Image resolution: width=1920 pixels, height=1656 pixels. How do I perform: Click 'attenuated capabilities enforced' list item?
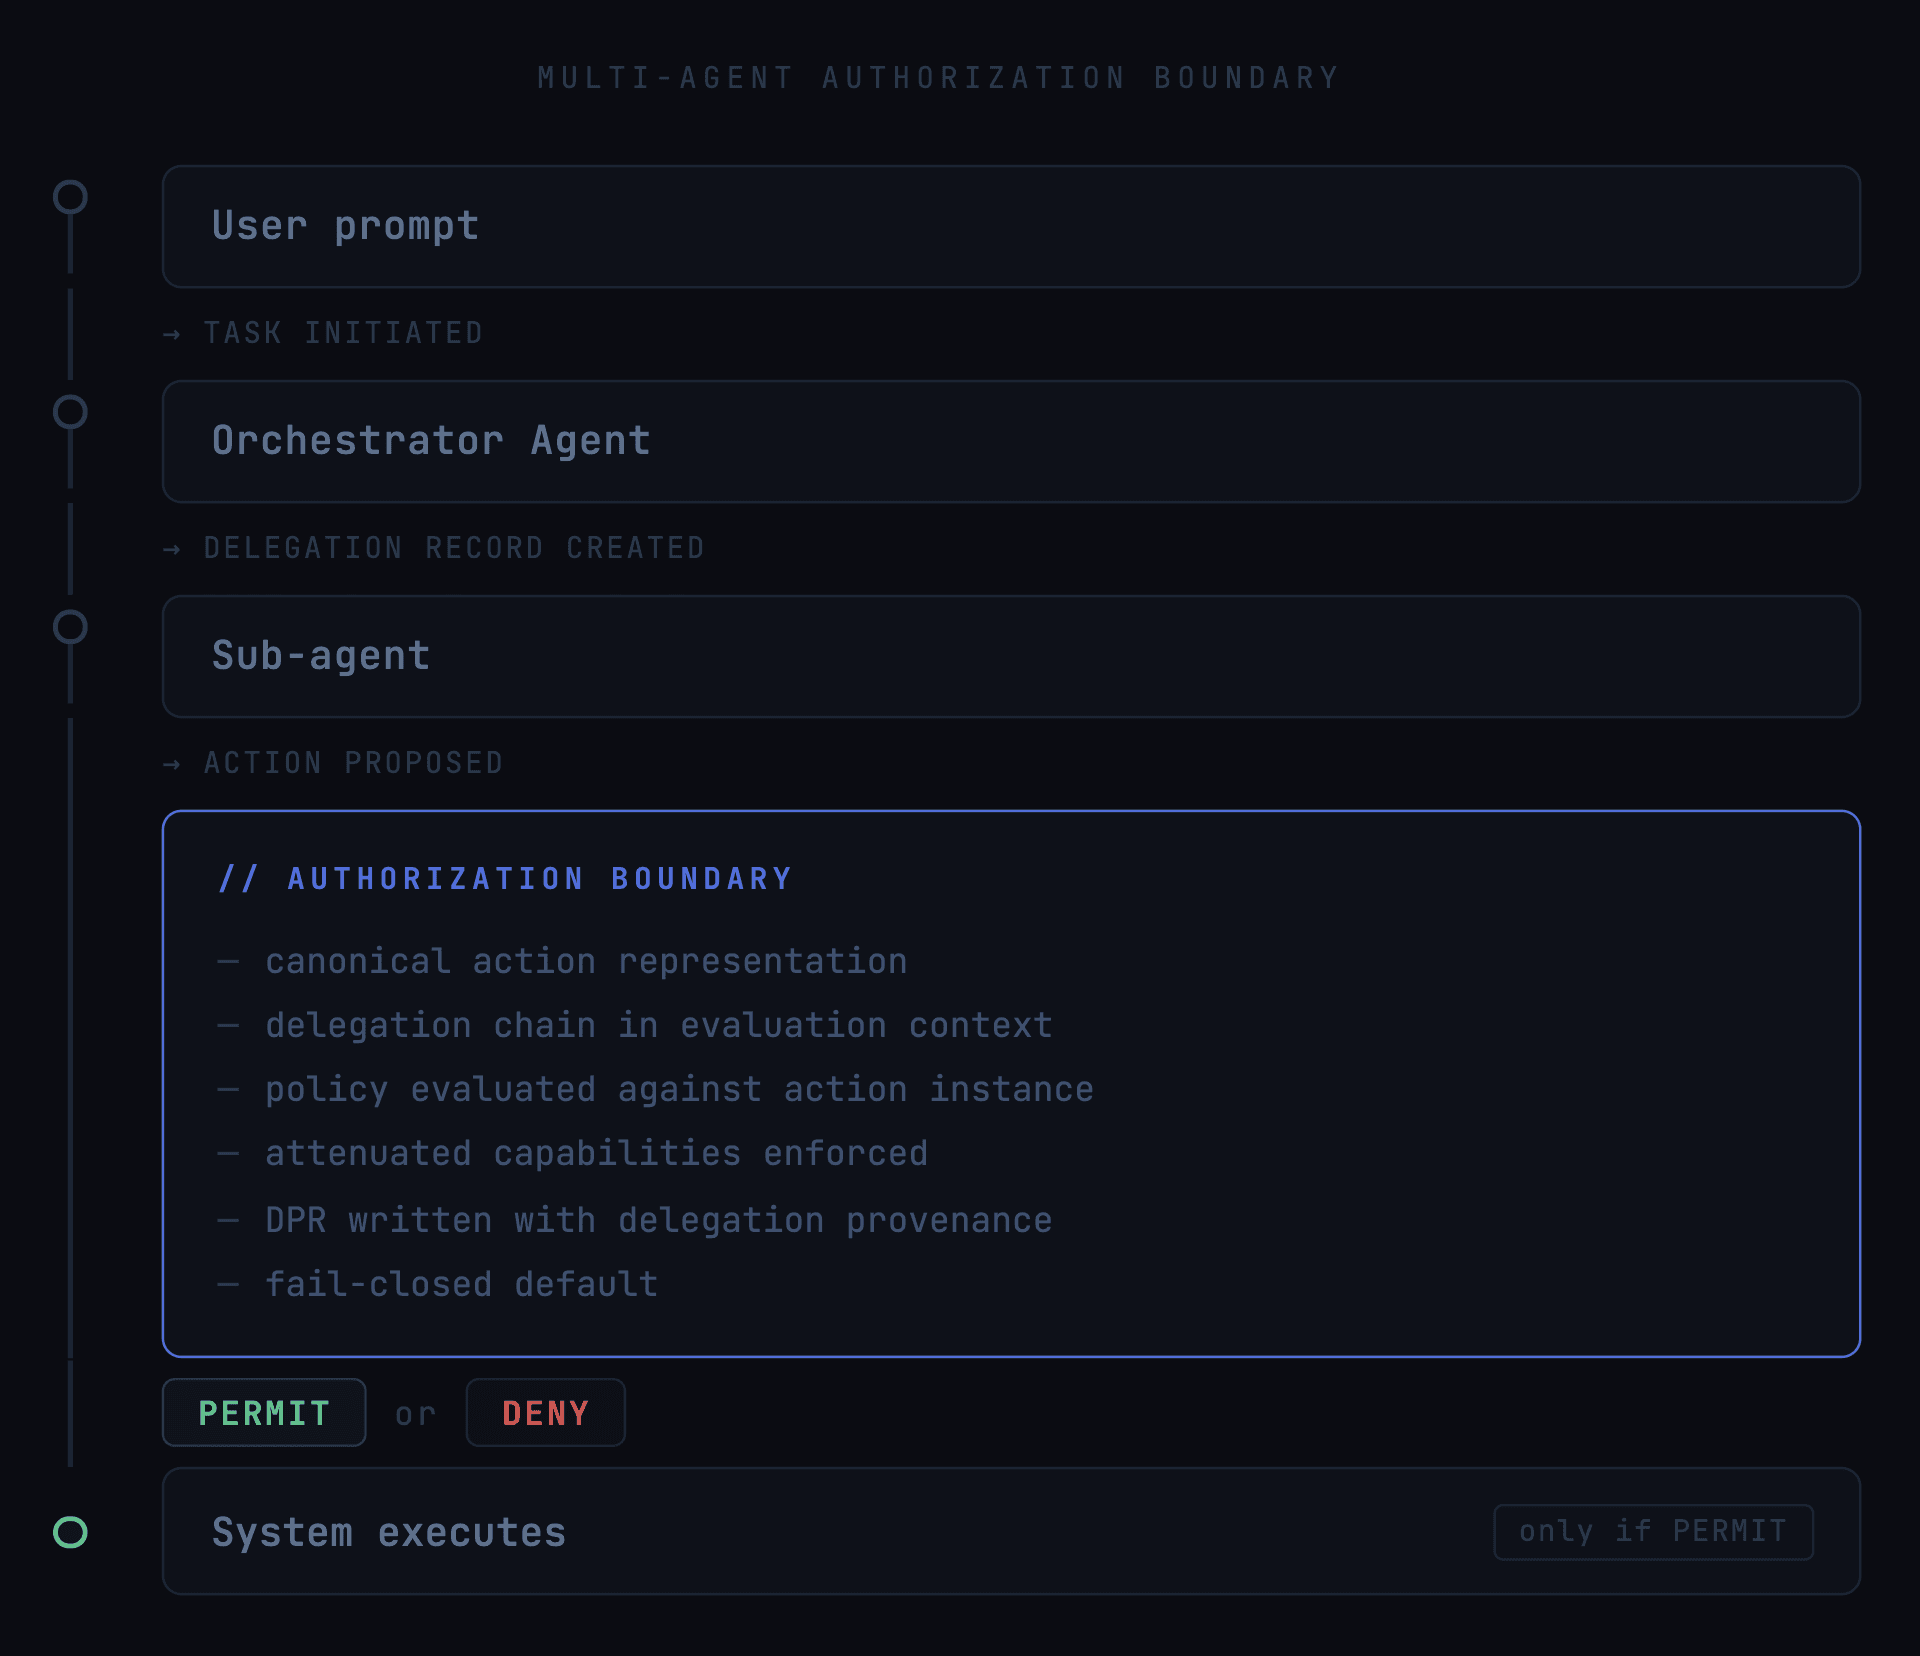pyautogui.click(x=596, y=1154)
